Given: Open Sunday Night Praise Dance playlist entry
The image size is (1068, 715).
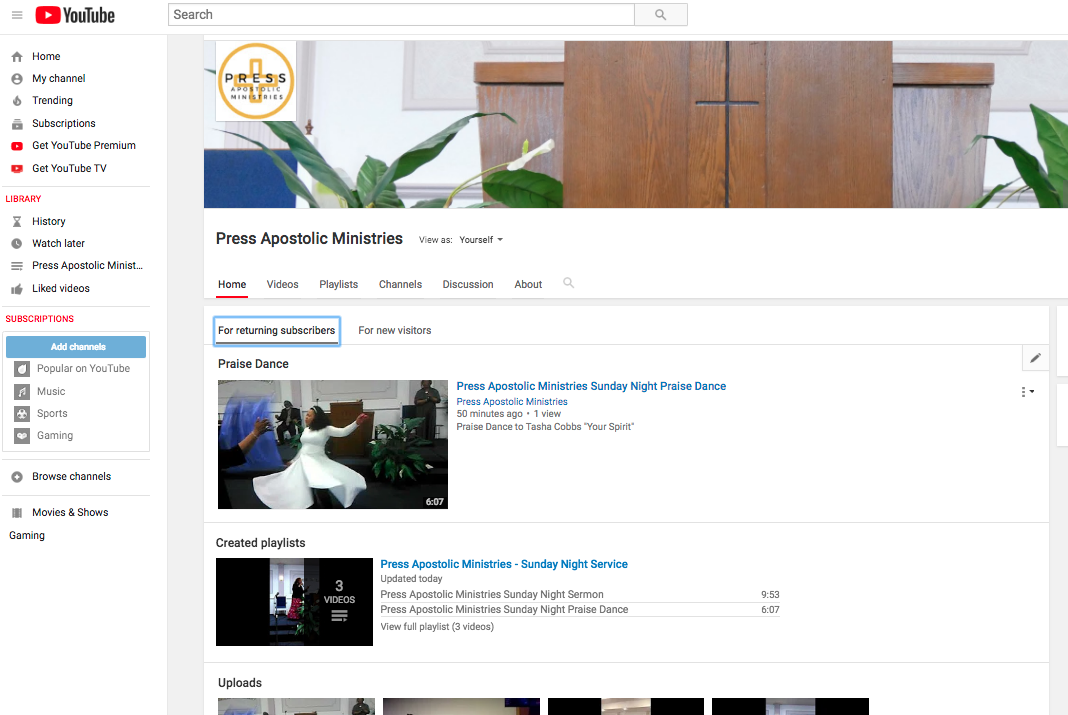Looking at the screenshot, I should (x=504, y=609).
